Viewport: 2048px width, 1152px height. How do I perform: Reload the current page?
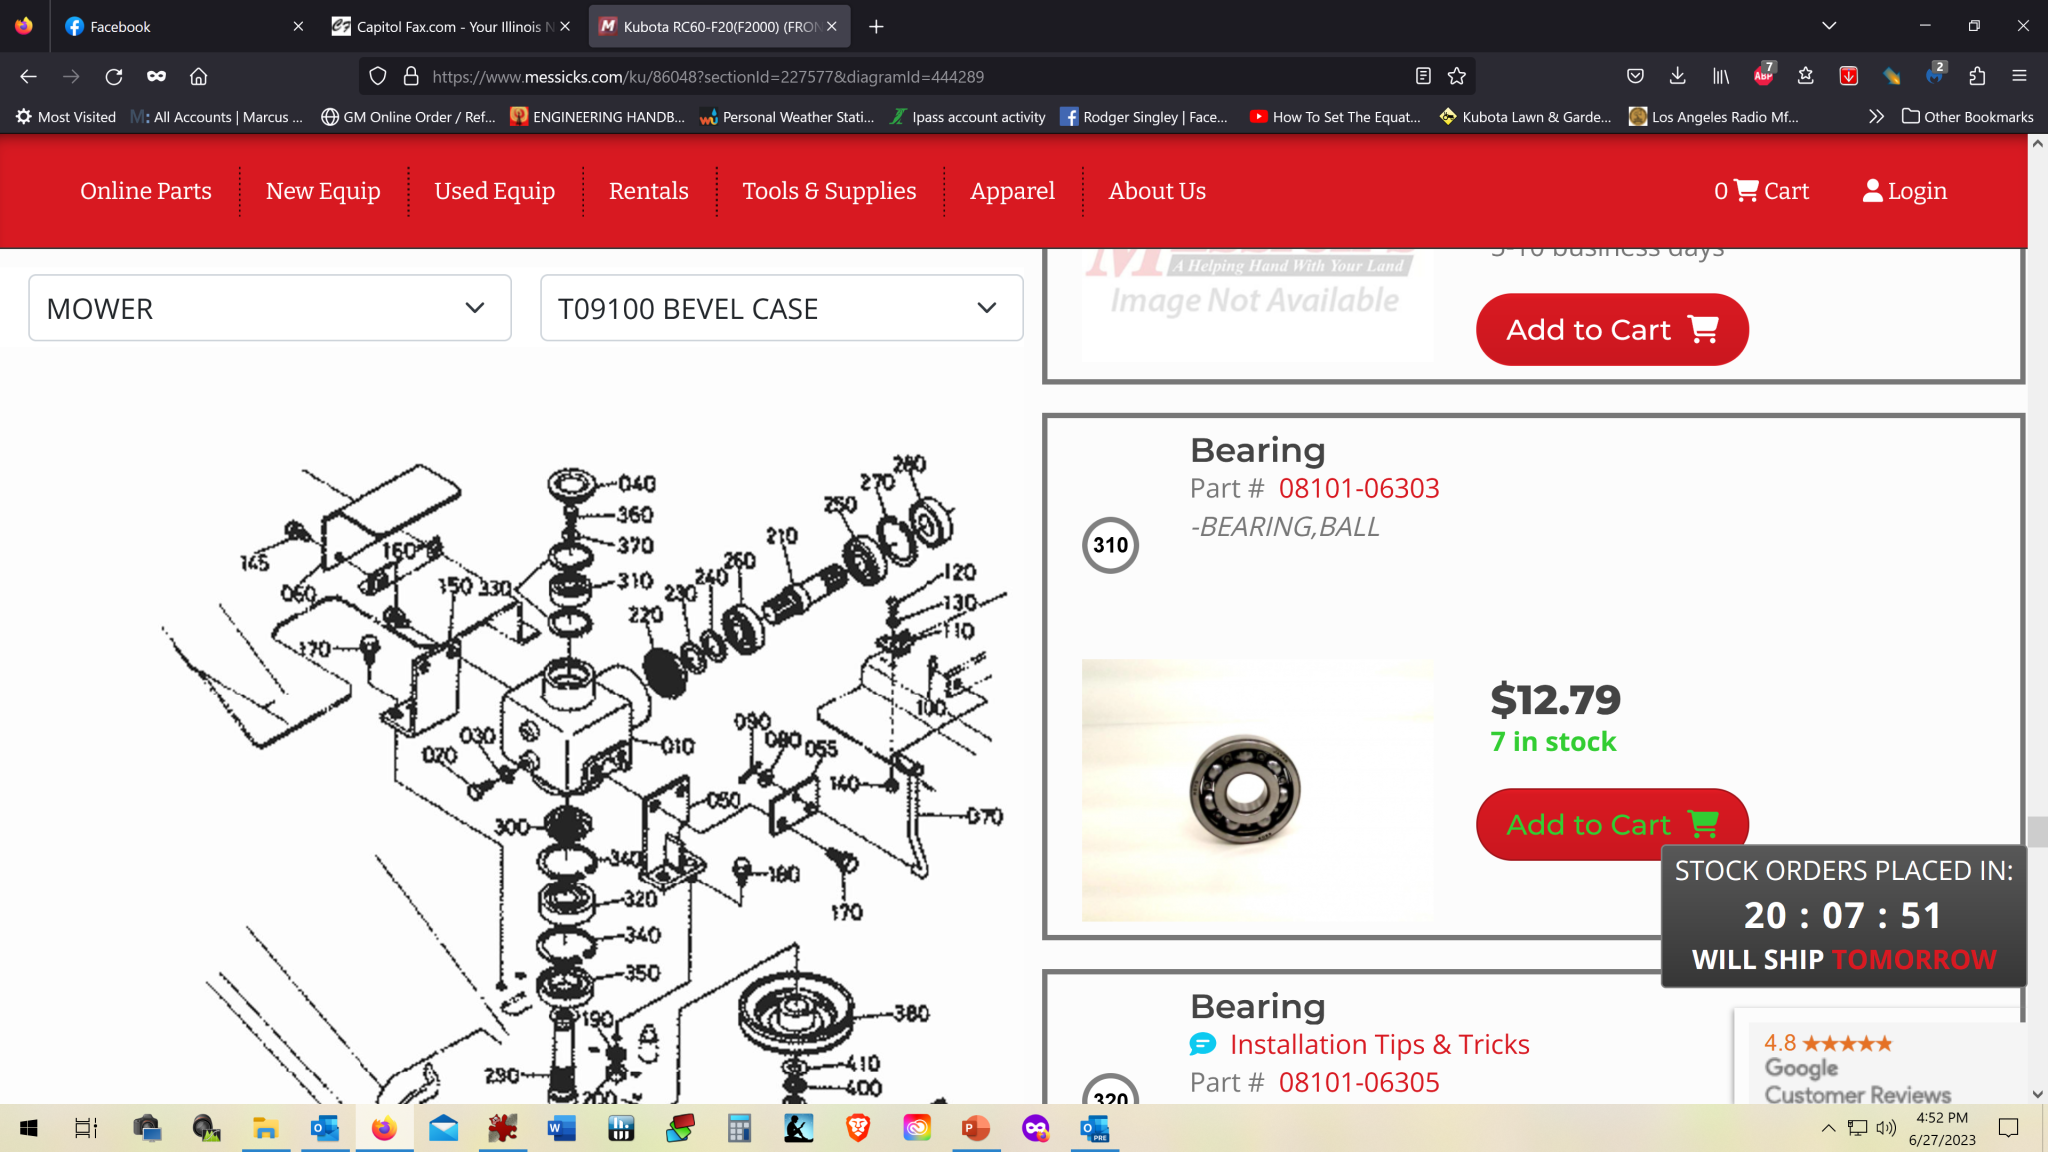click(114, 76)
